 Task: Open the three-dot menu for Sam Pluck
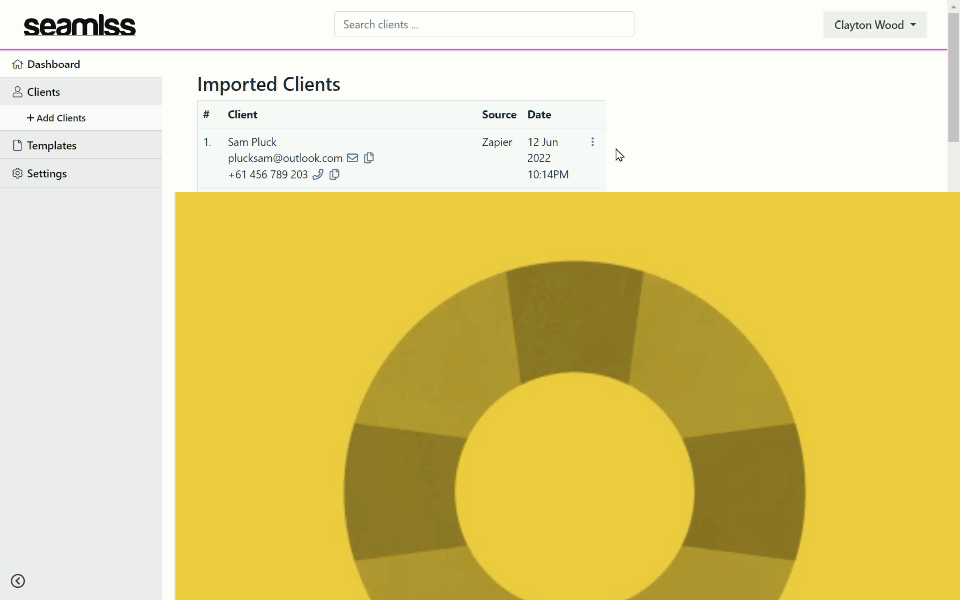592,142
